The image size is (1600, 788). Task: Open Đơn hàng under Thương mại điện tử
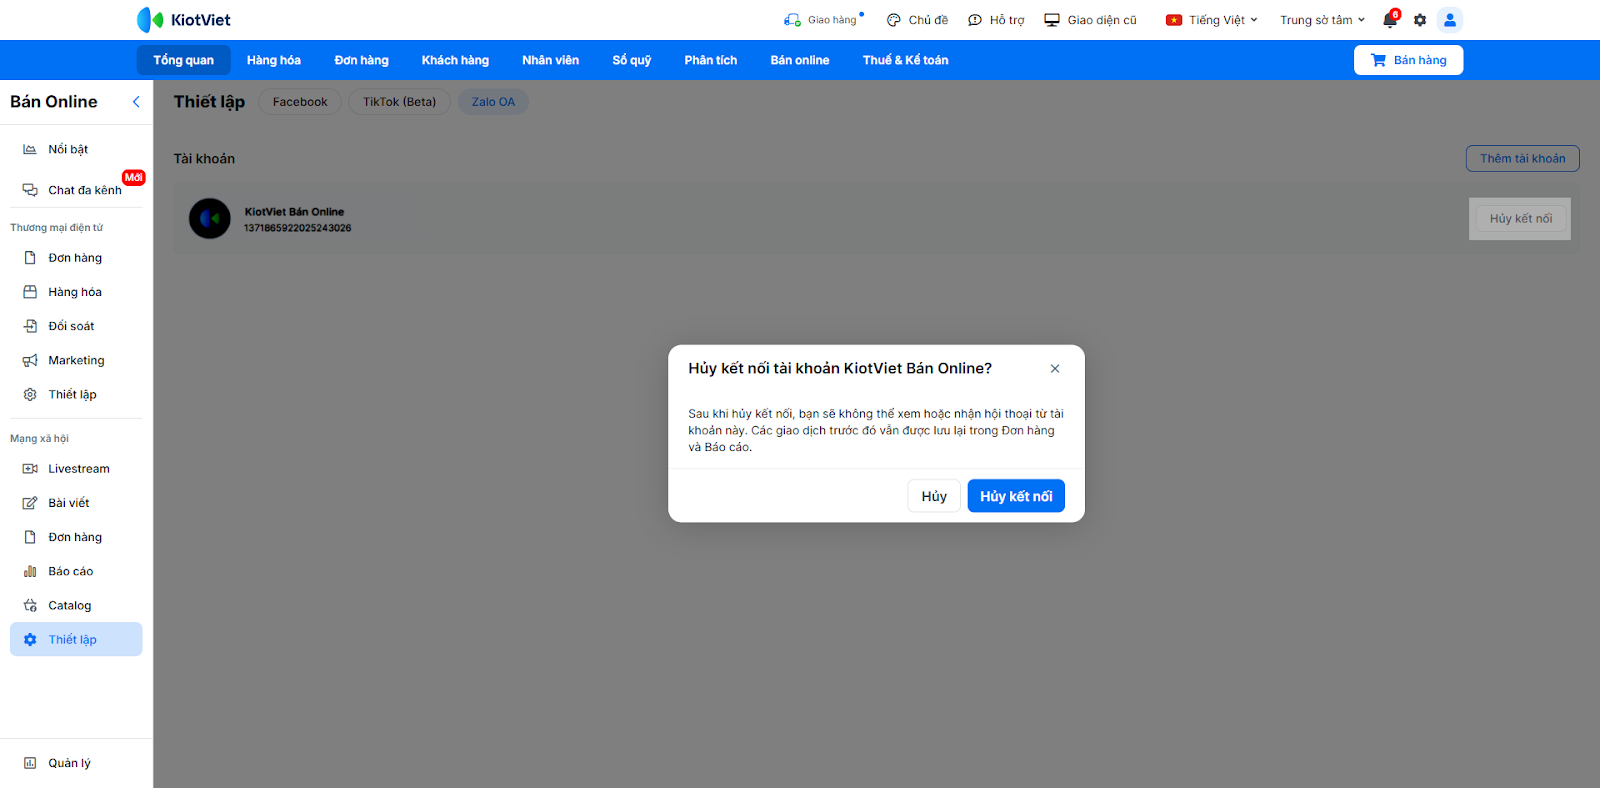tap(76, 258)
